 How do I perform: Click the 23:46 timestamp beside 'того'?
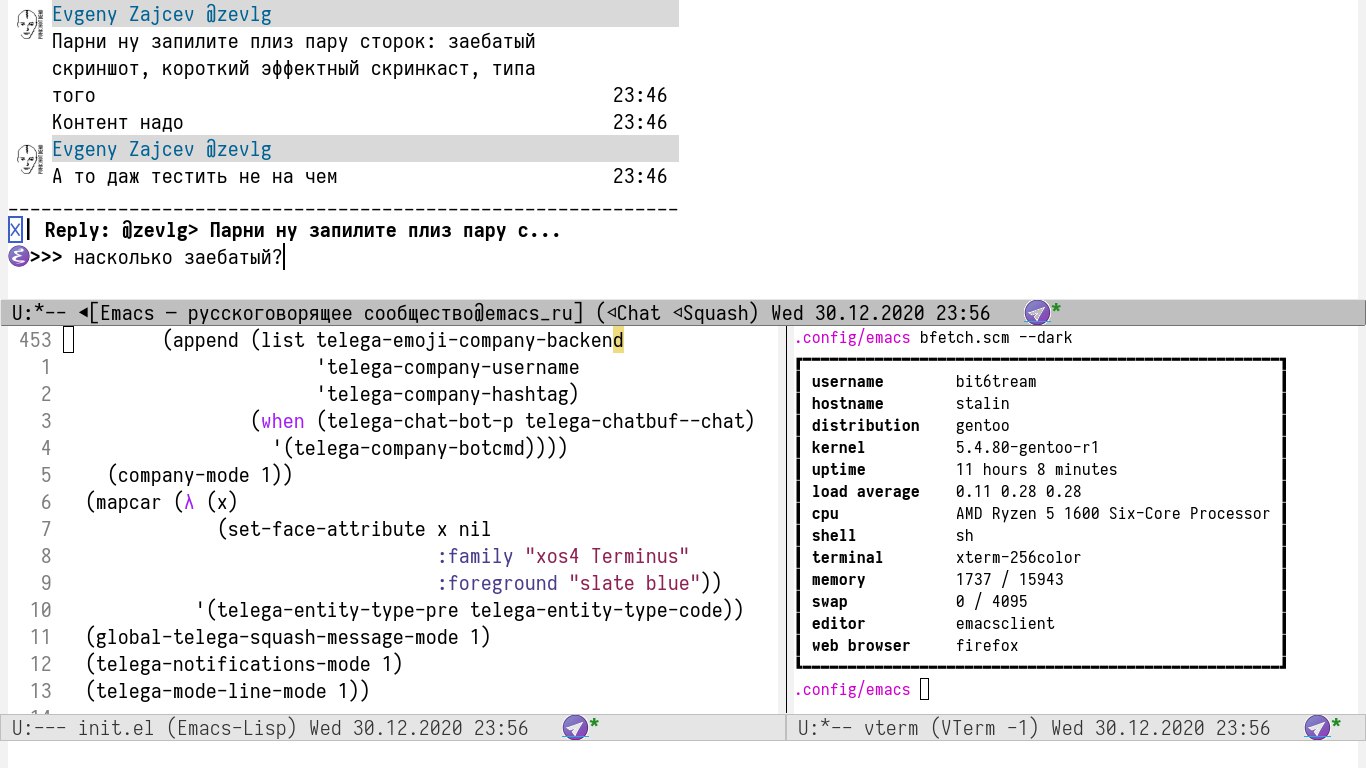coord(640,95)
